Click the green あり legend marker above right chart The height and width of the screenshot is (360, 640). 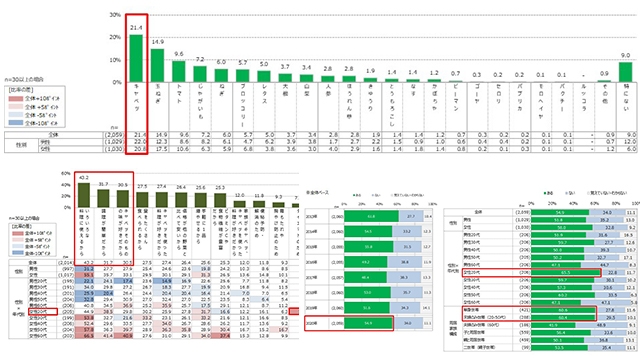(x=545, y=193)
